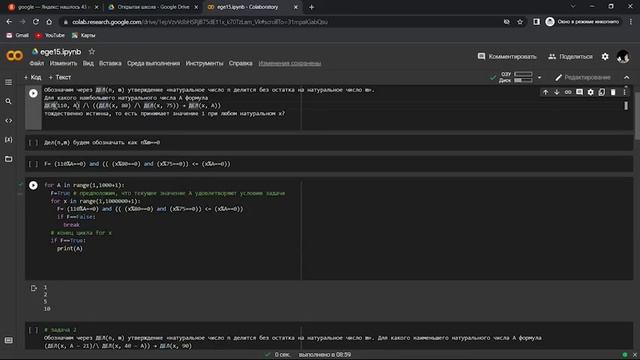Move selected cell down
This screenshot has width=640, height=360.
(x=556, y=92)
